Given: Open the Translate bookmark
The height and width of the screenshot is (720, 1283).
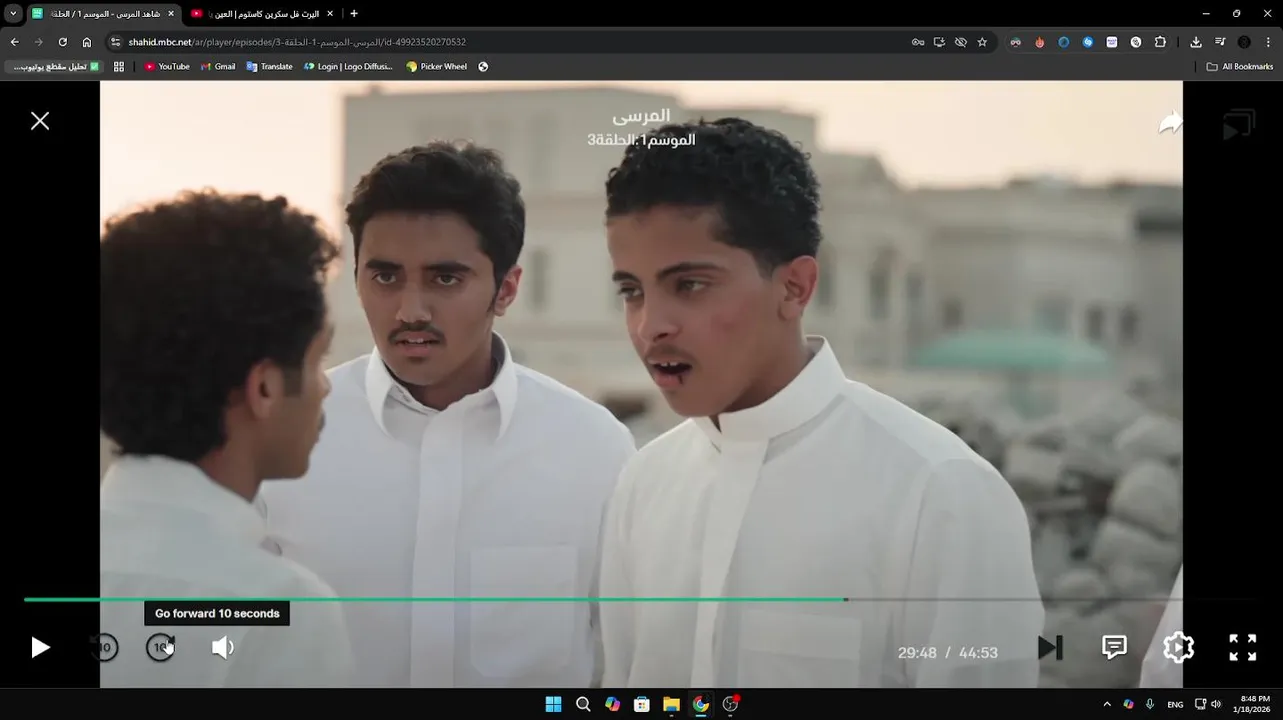Looking at the screenshot, I should coord(269,67).
